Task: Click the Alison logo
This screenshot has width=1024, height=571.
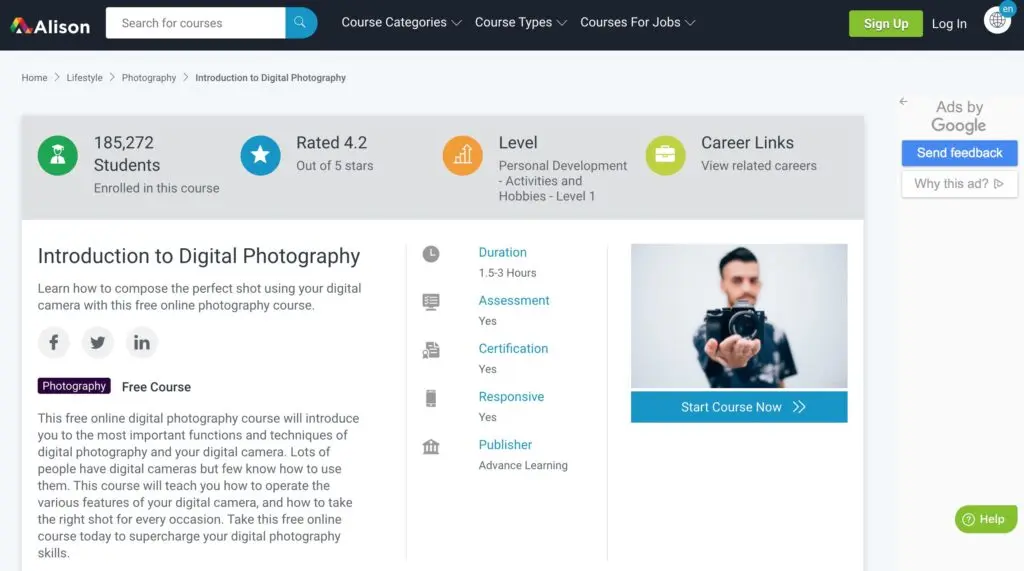Action: [50, 25]
